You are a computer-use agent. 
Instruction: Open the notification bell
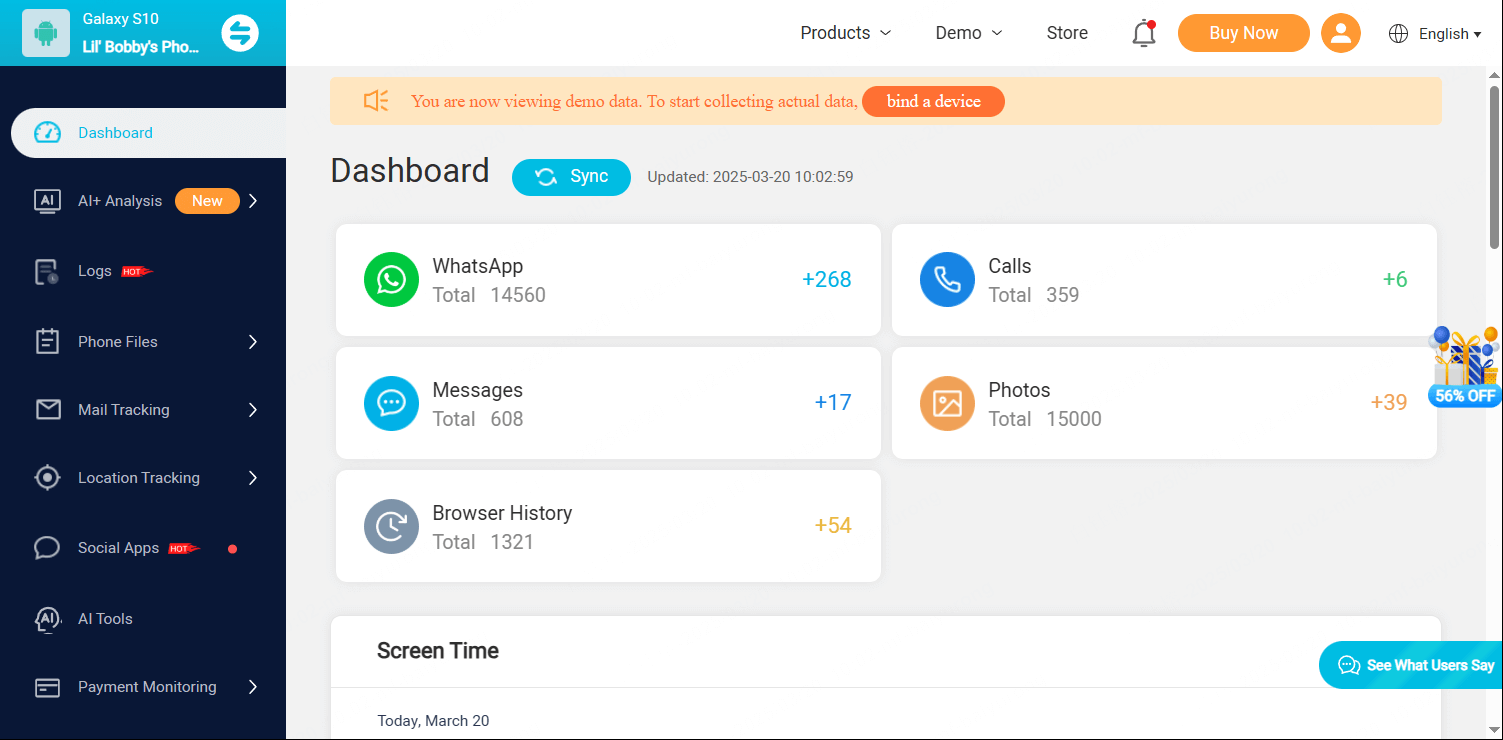1144,33
